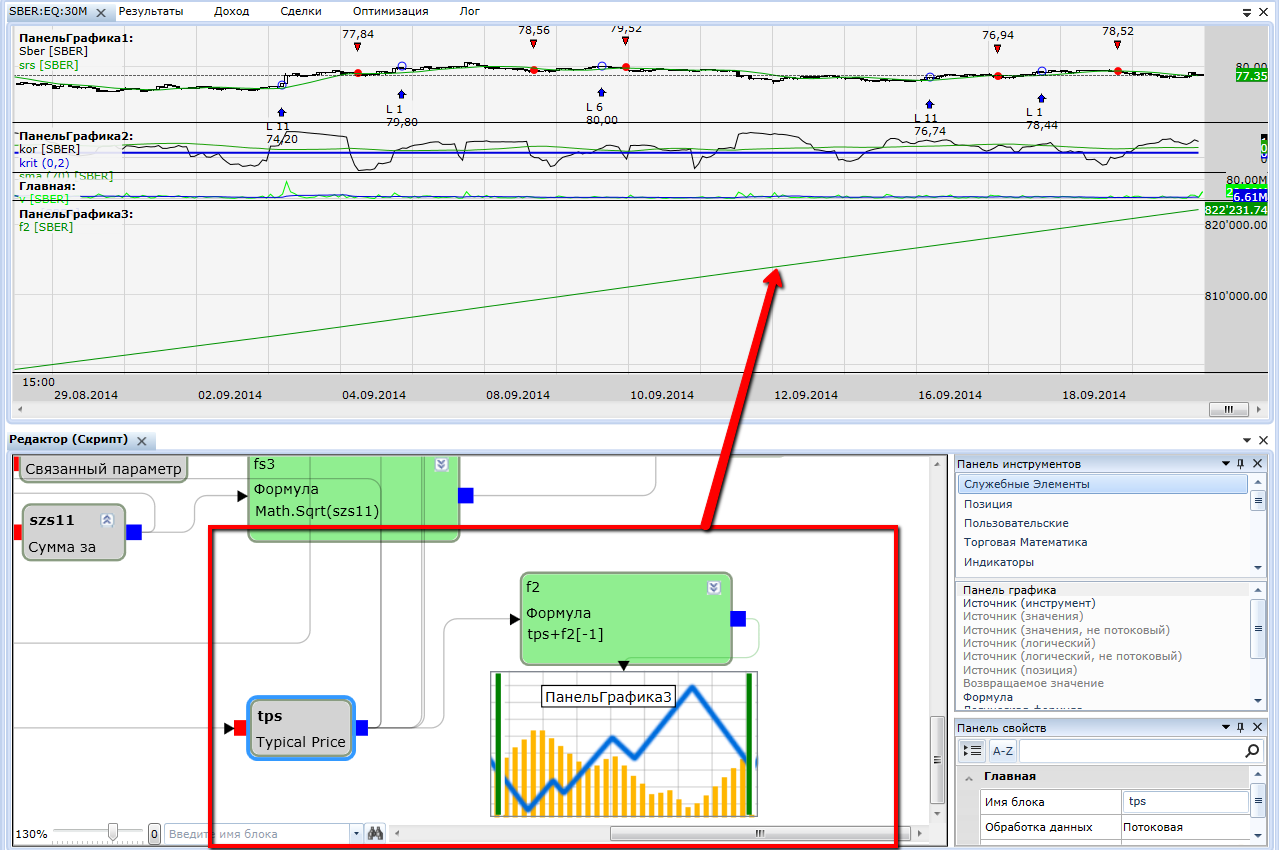Expand the f2 formula block chevron
The width and height of the screenshot is (1279, 850).
(x=713, y=587)
